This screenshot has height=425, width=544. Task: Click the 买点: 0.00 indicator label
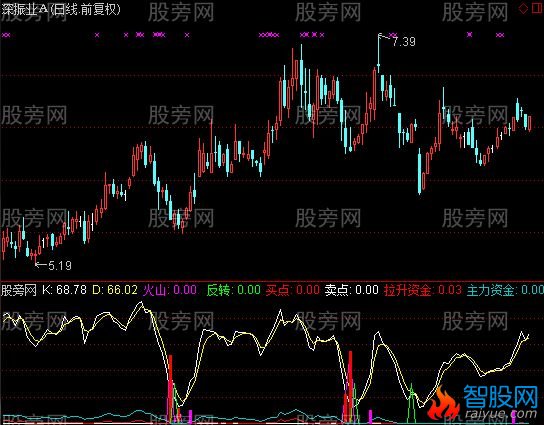(292, 289)
